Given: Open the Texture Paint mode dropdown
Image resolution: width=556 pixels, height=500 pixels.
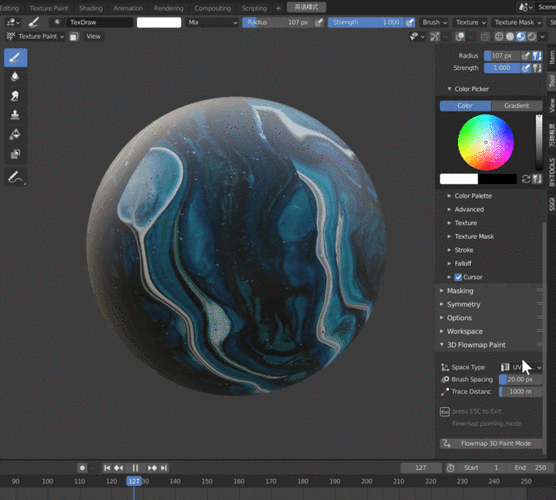Looking at the screenshot, I should 35,37.
